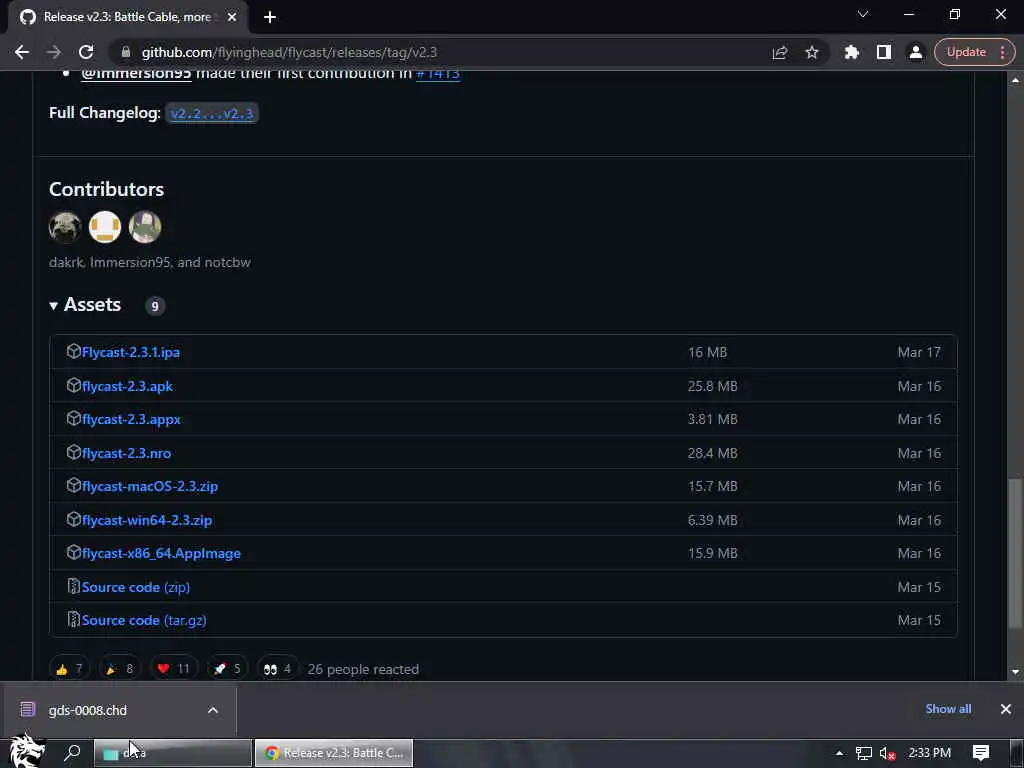View the site security lock icon
1024x768 pixels.
tap(127, 52)
